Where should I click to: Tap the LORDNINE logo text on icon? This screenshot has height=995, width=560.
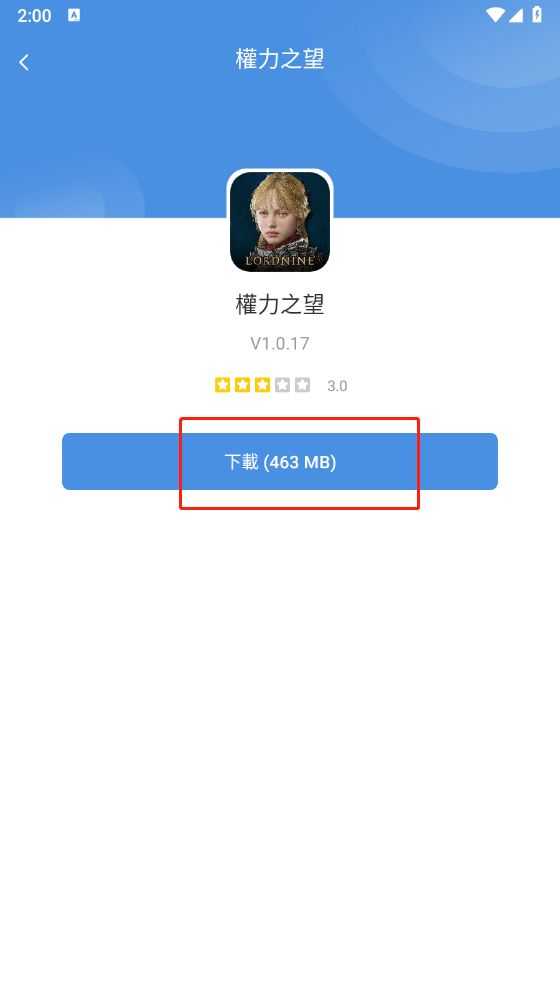pyautogui.click(x=280, y=260)
